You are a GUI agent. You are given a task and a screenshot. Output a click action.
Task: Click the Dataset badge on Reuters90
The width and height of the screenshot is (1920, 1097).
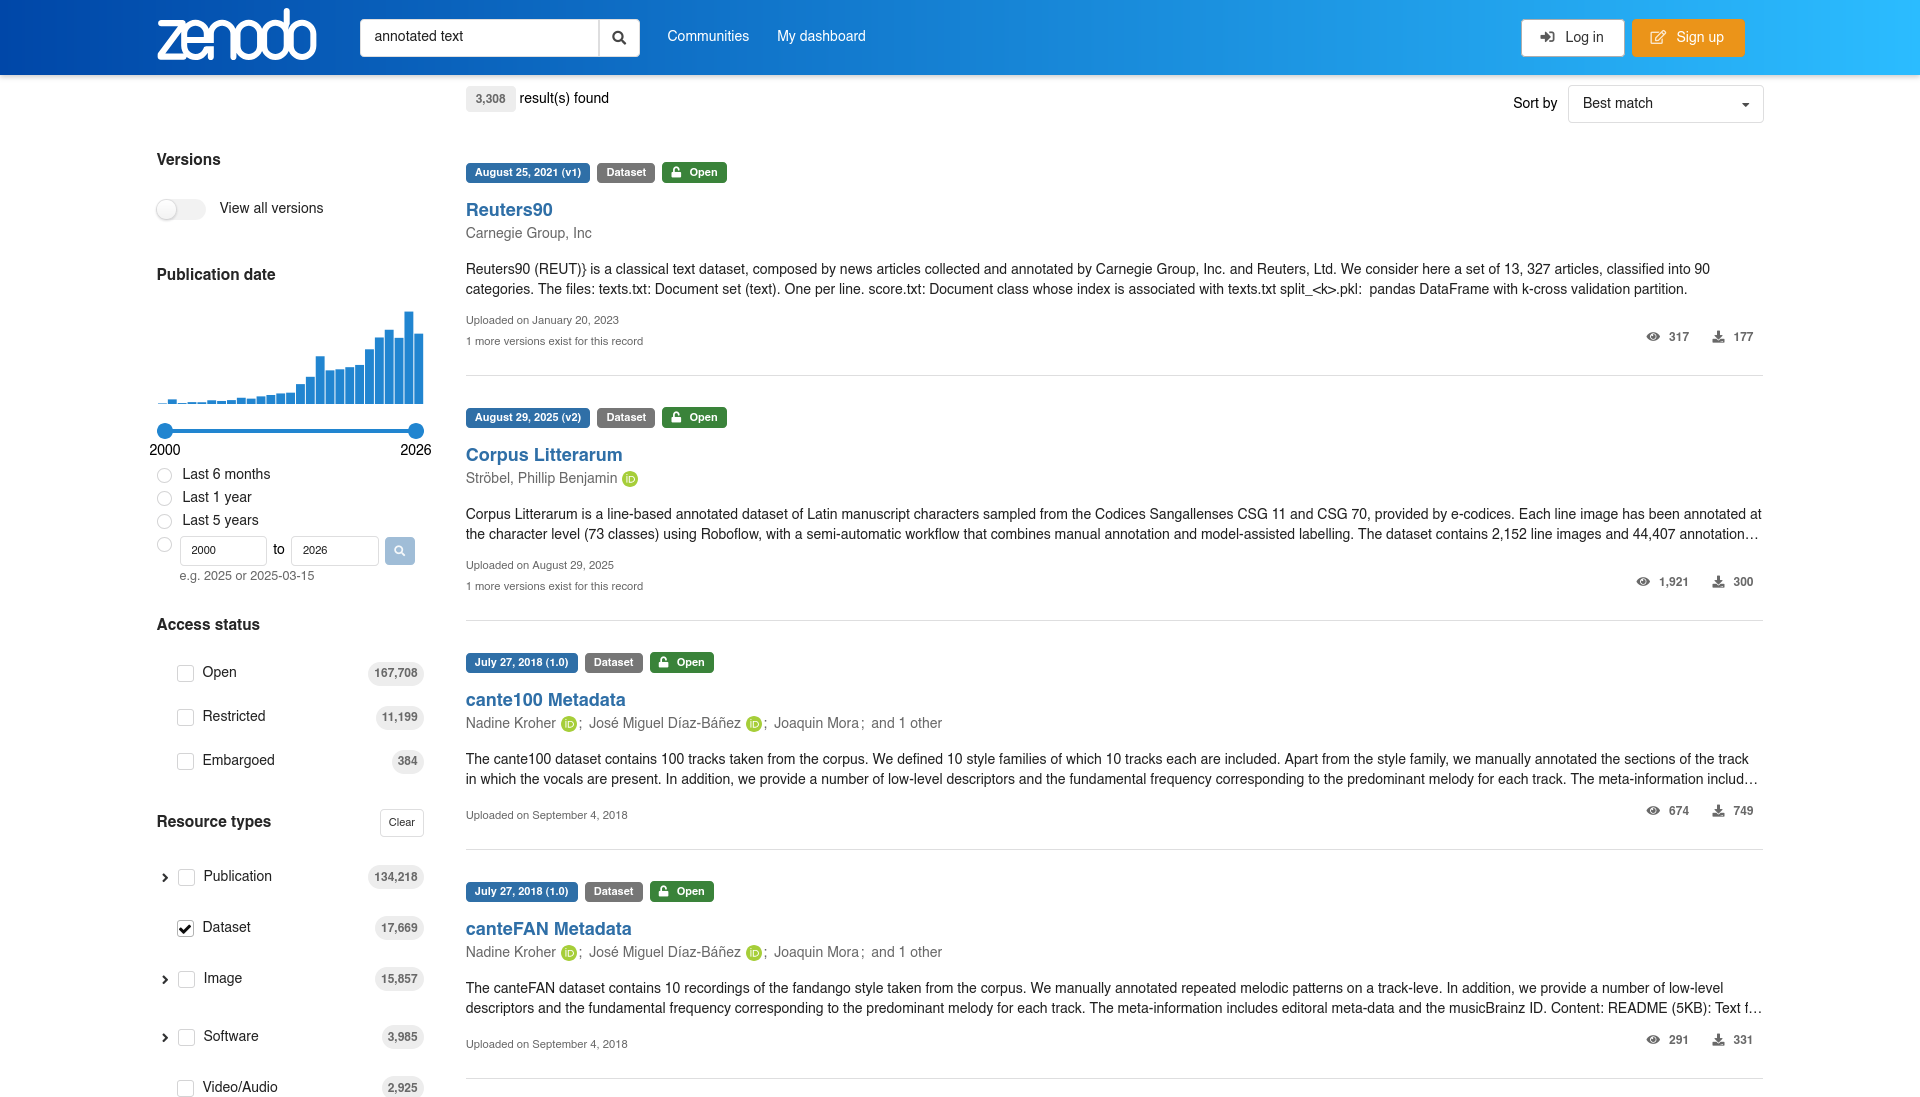coord(626,173)
